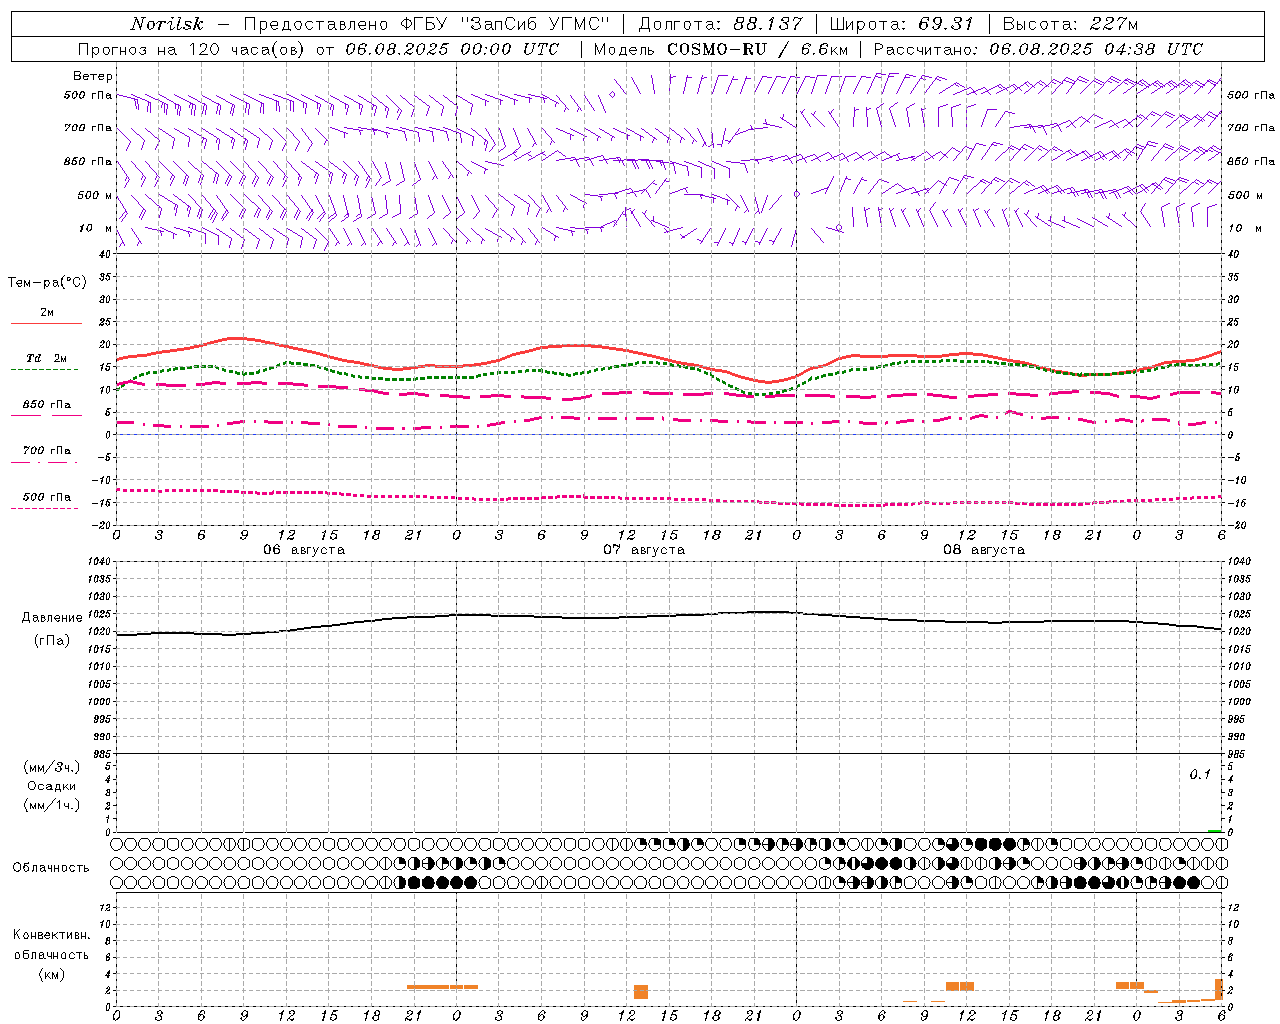Click the red 2м temperature legend line
The height and width of the screenshot is (1024, 1280).
coord(46,323)
